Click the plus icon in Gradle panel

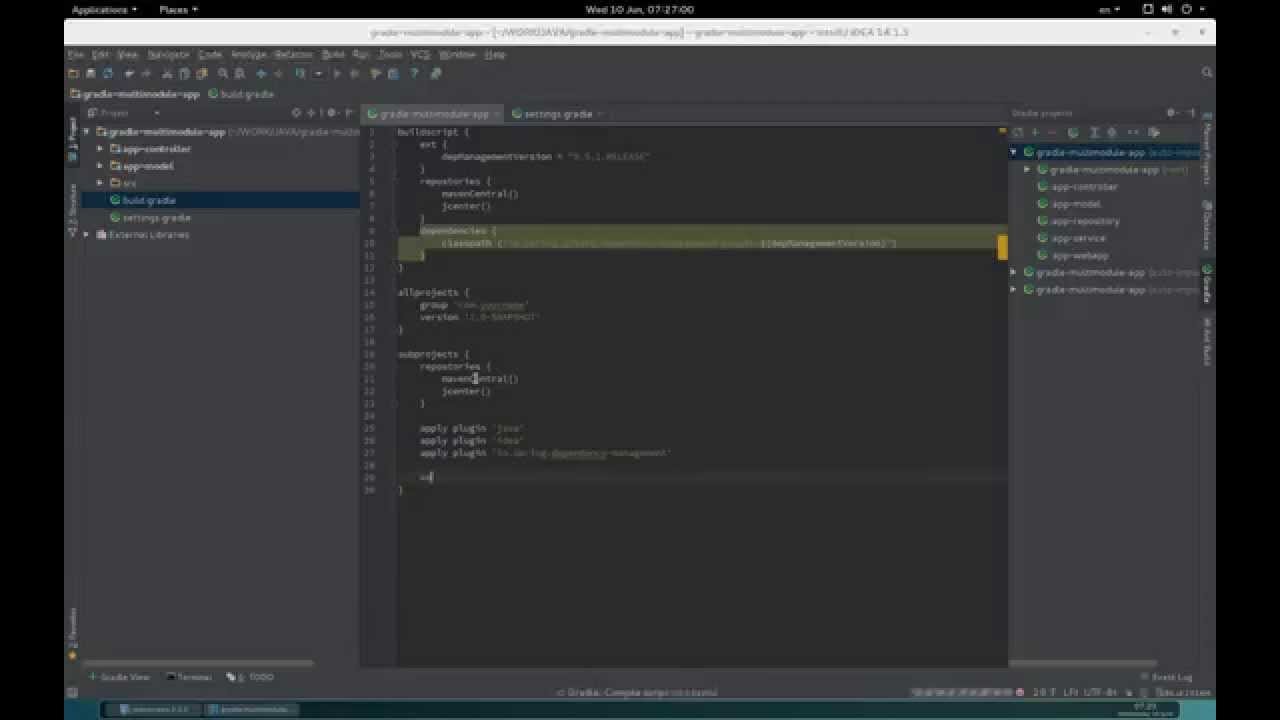[x=1036, y=132]
